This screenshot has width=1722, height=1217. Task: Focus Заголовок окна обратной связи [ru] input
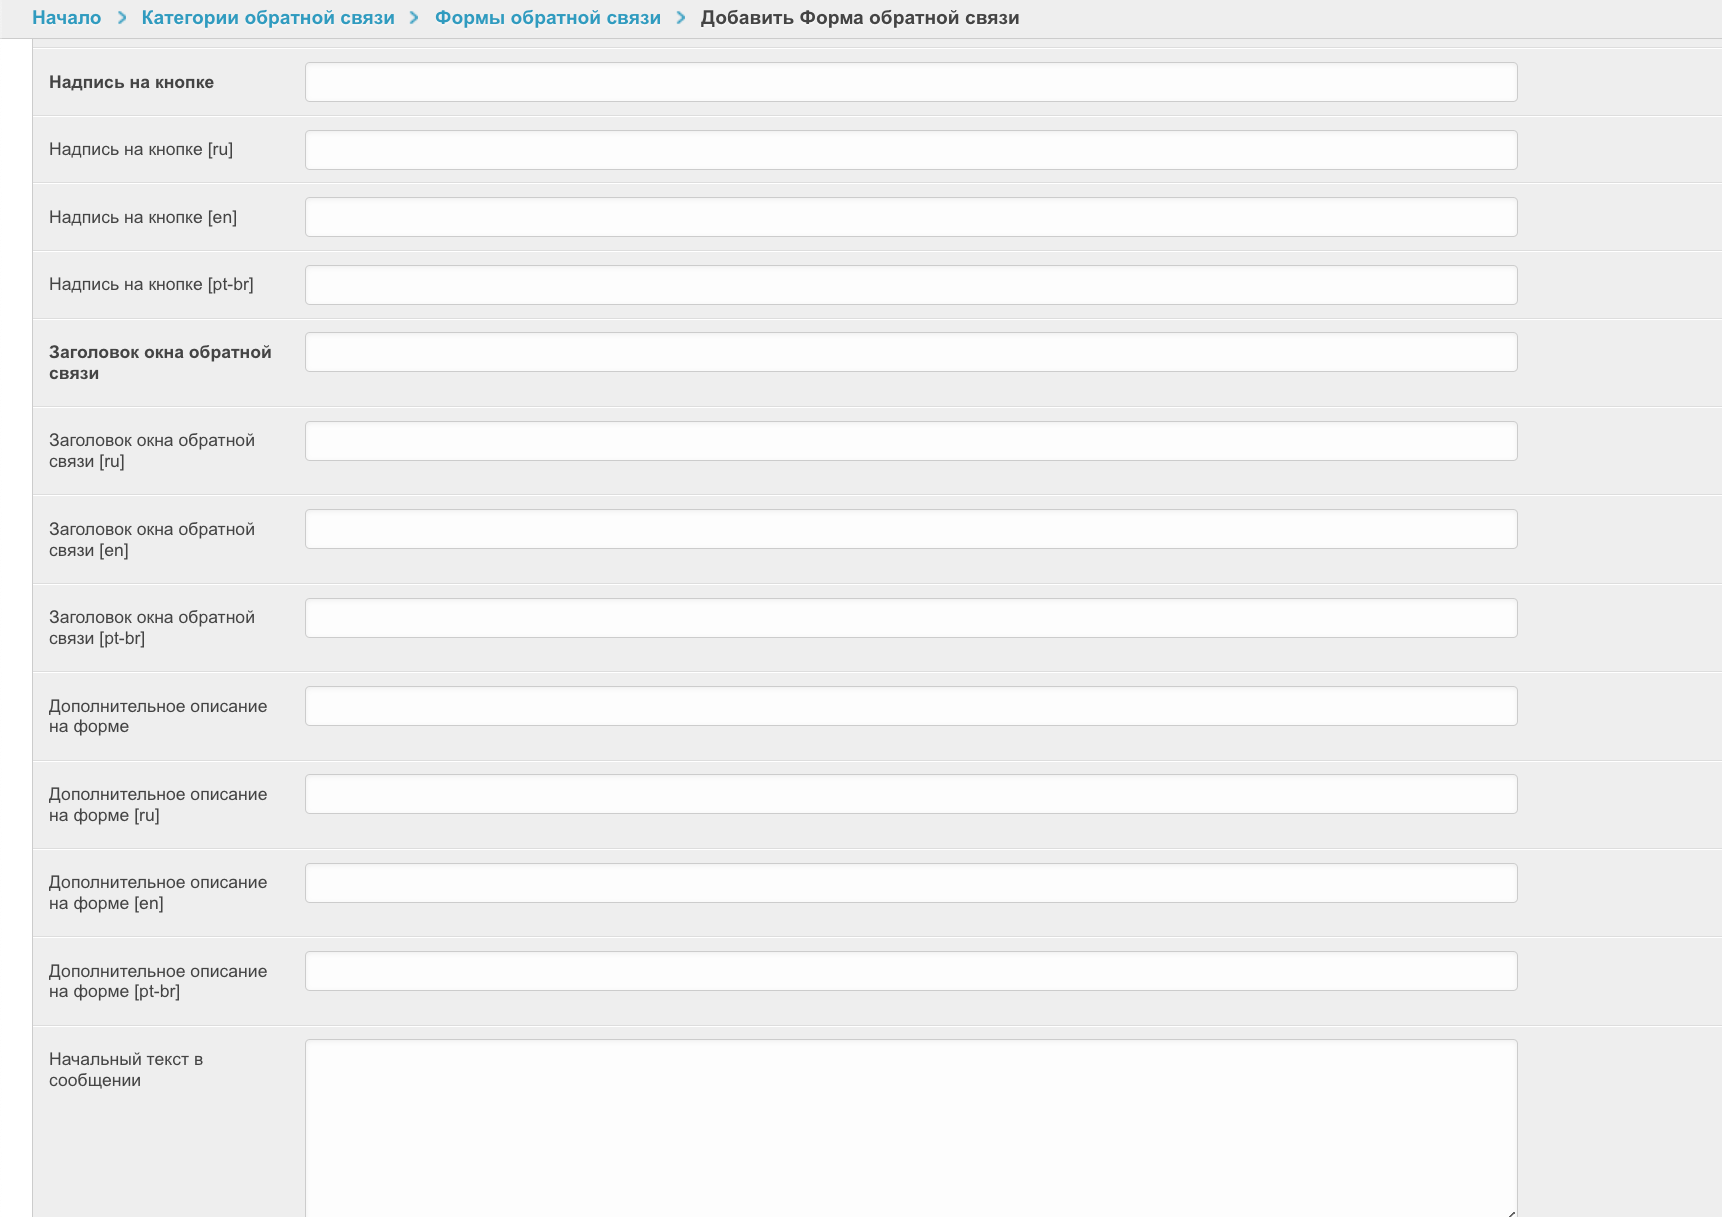coord(910,441)
